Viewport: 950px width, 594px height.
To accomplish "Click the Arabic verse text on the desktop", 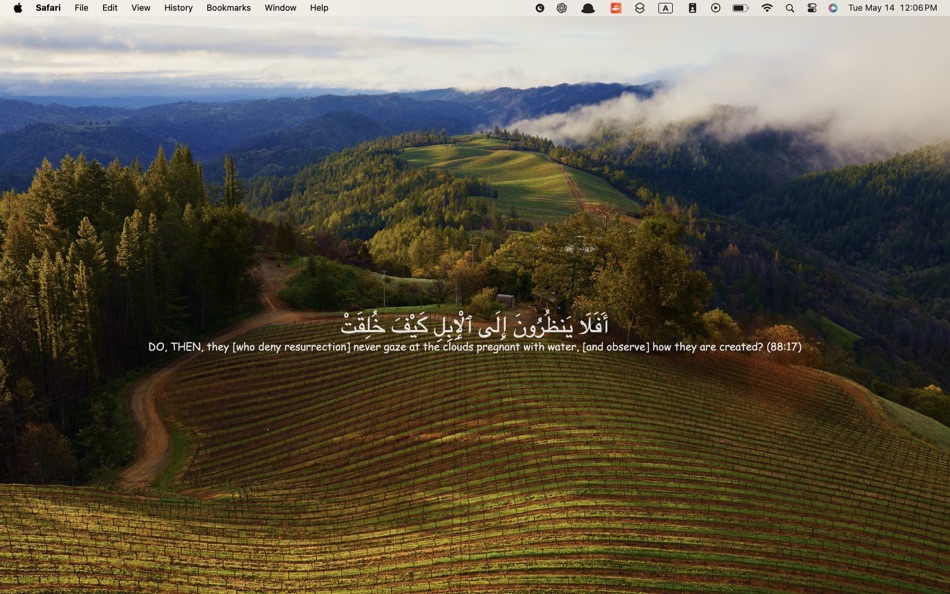I will (474, 325).
